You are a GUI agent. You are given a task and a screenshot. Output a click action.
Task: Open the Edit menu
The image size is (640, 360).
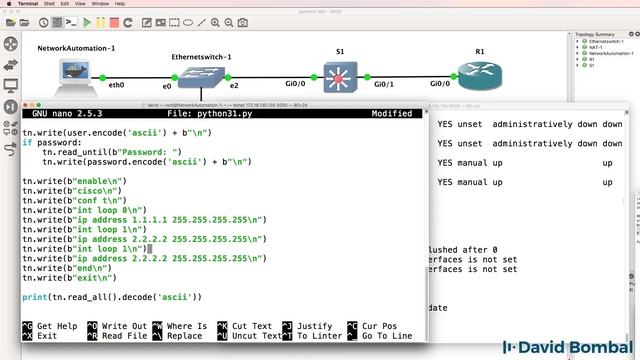click(64, 4)
